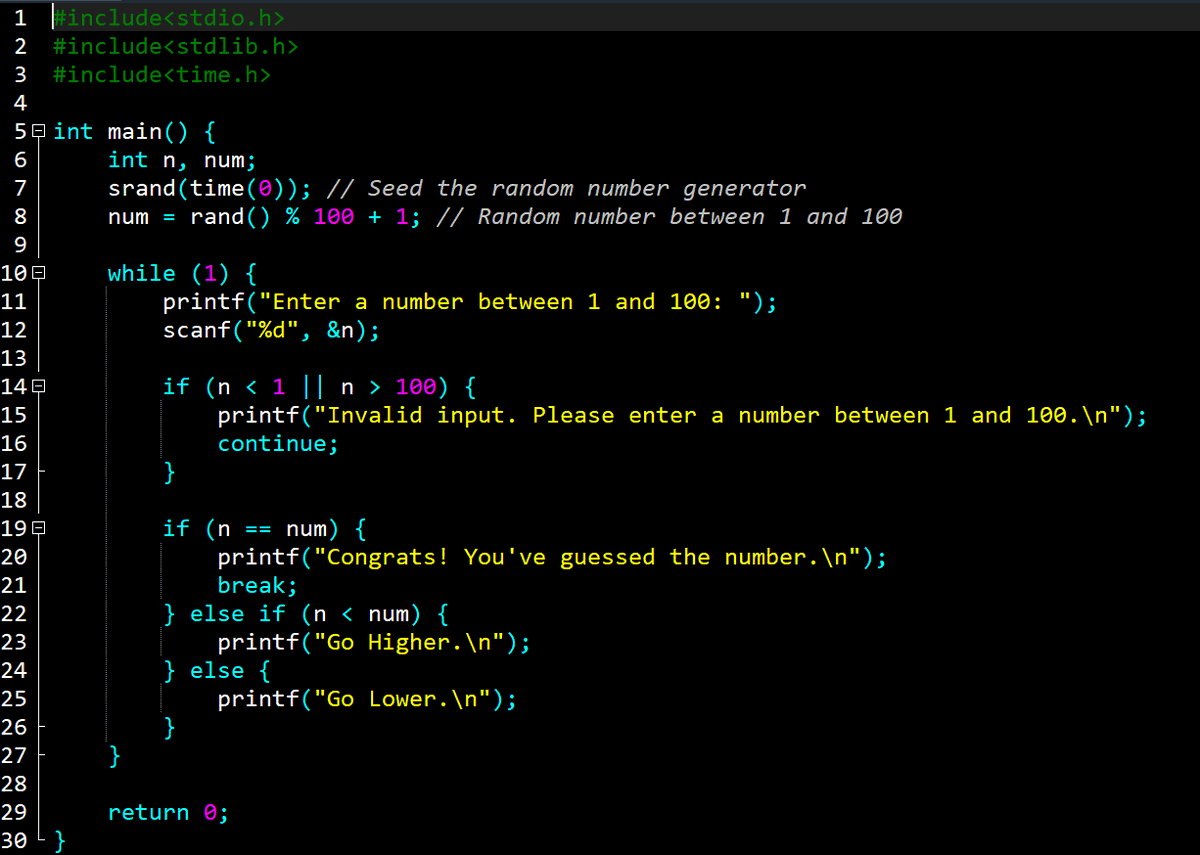Image resolution: width=1200 pixels, height=855 pixels.
Task: Click the "return 0;" statement
Action: point(168,812)
